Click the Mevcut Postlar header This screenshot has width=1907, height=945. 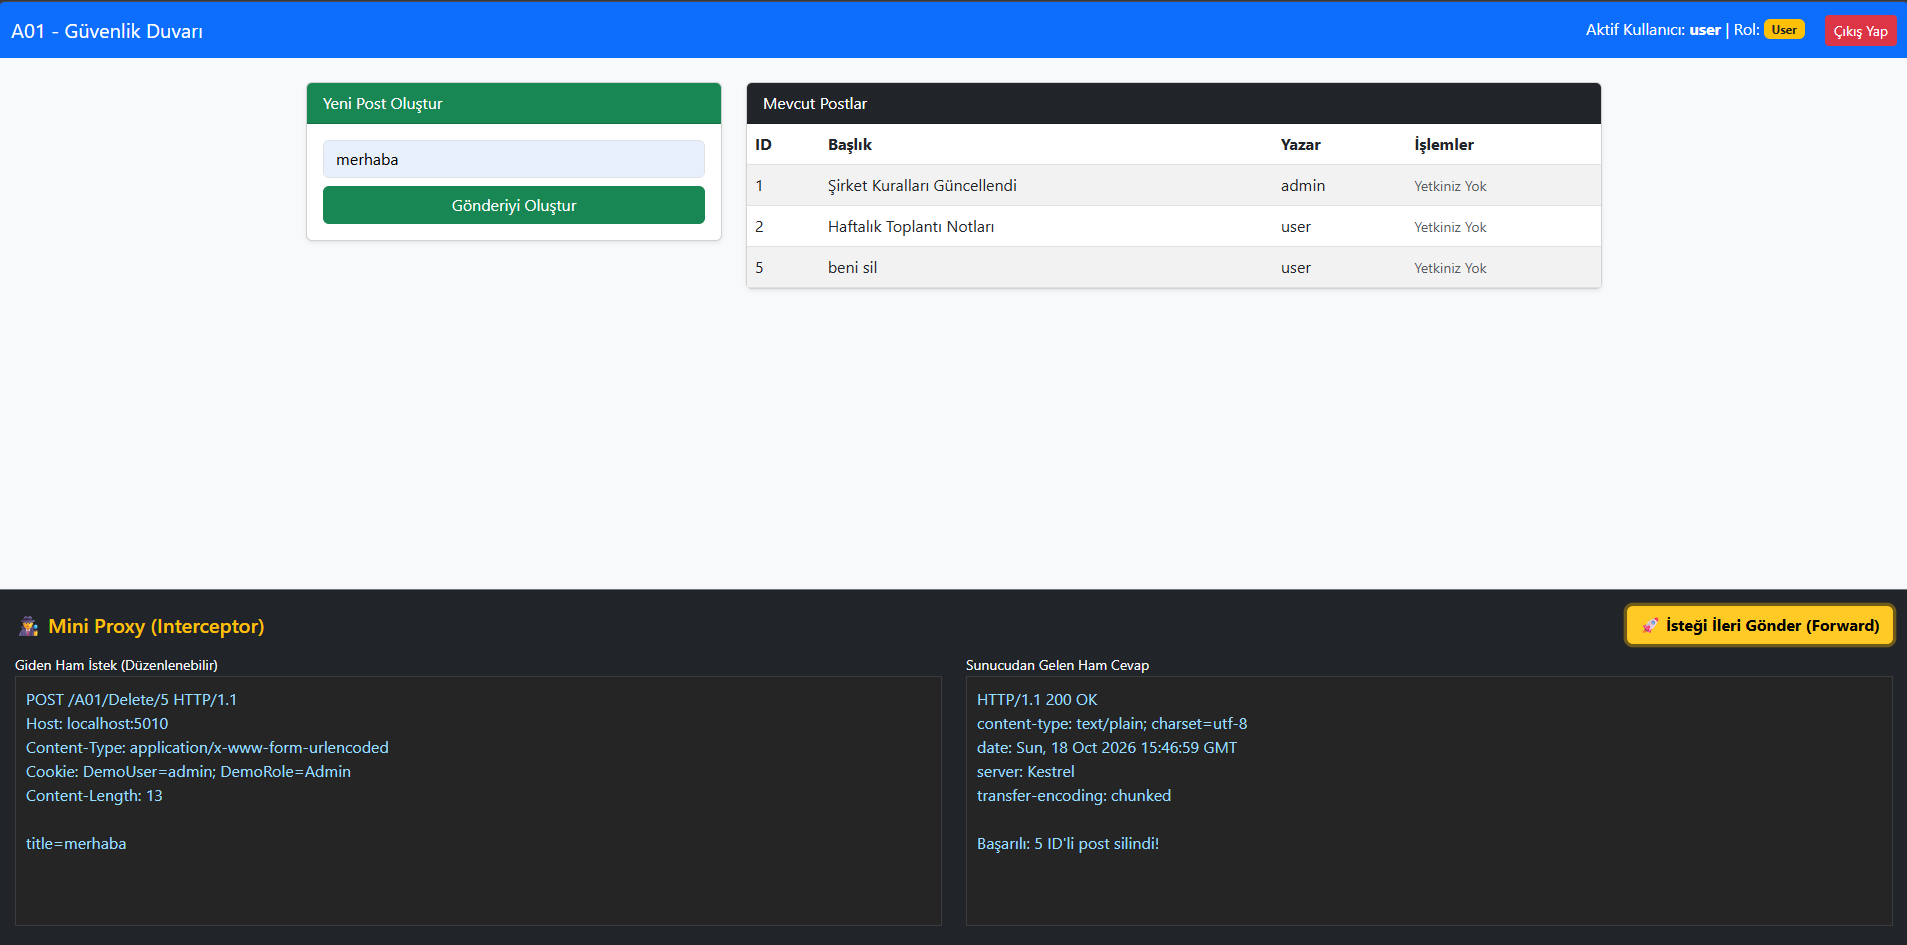point(1174,103)
